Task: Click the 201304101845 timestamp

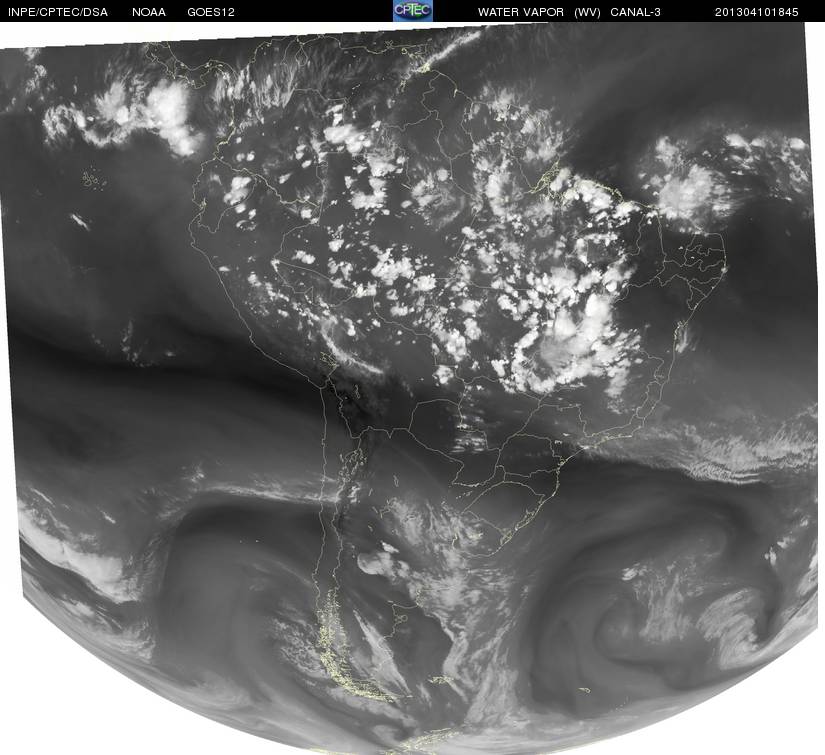Action: coord(757,12)
